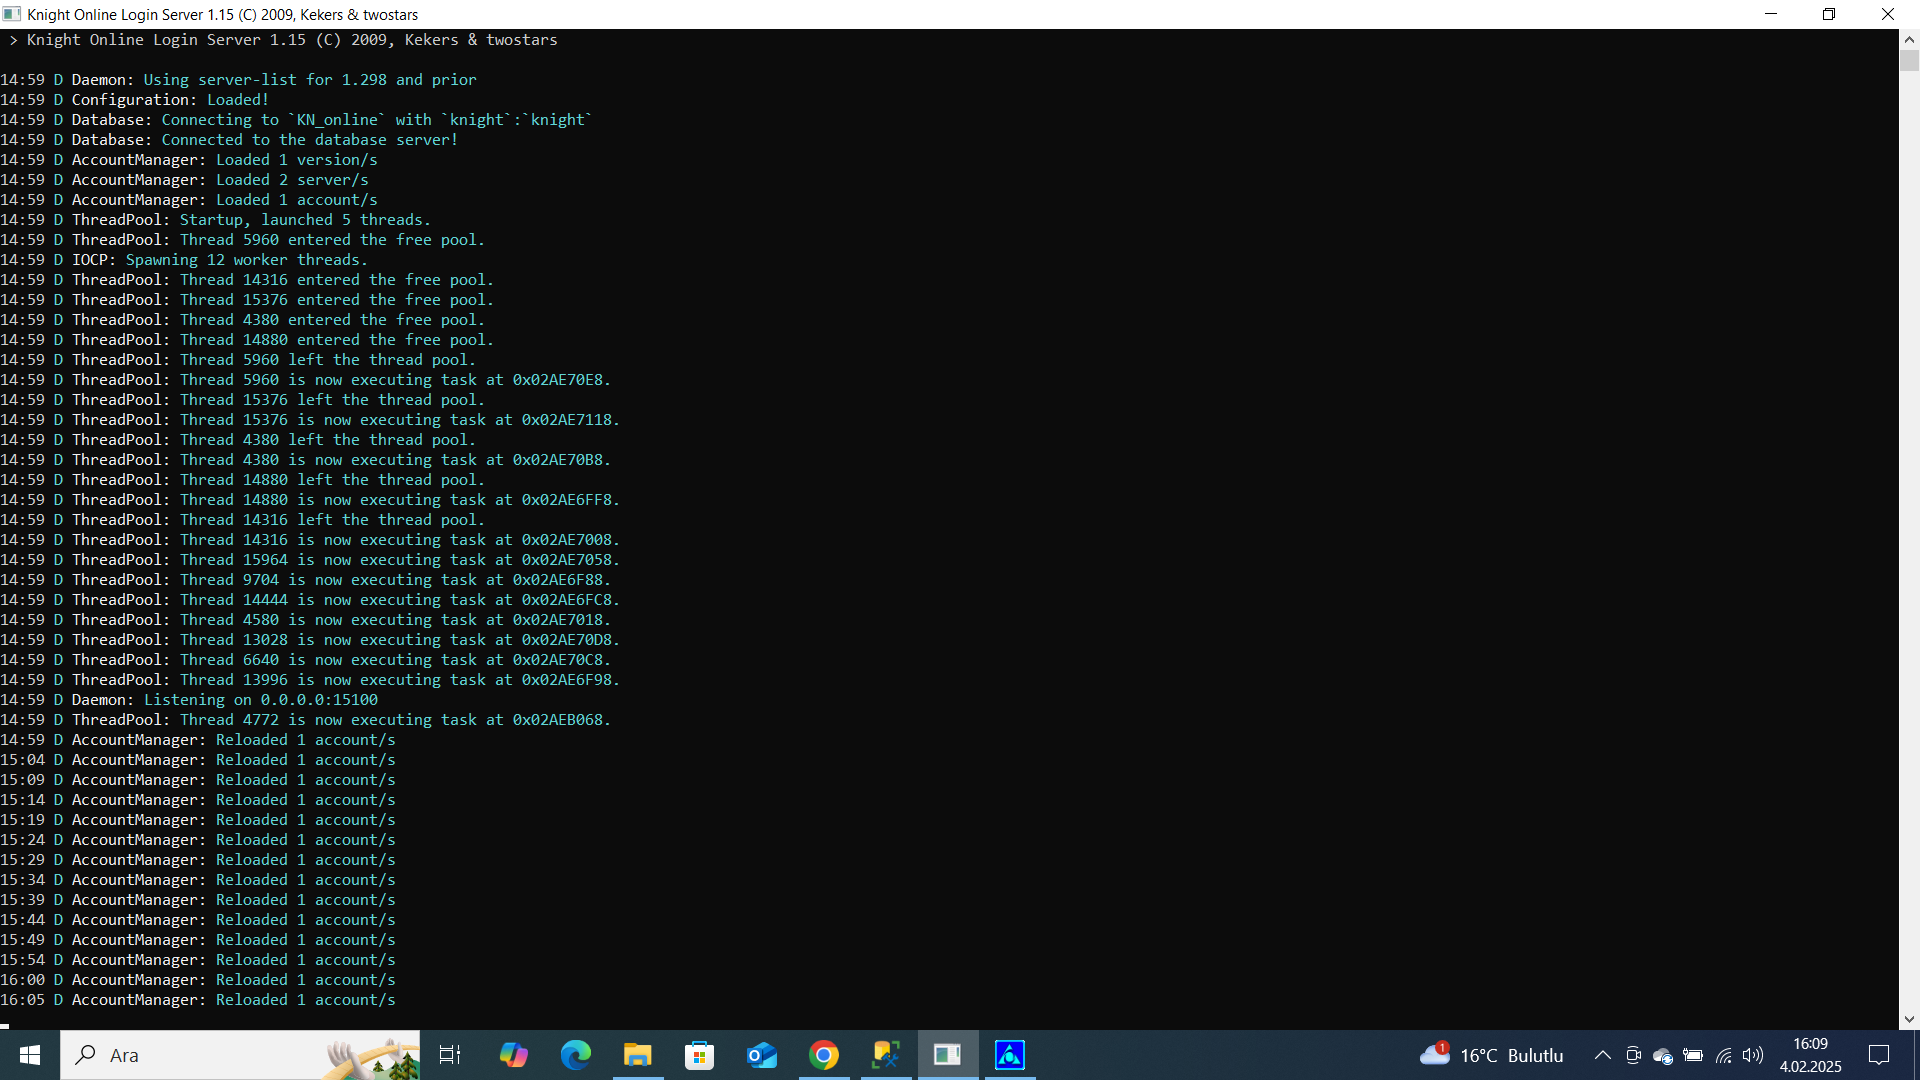
Task: Click the console scrollbar down arrow
Action: (1909, 1020)
